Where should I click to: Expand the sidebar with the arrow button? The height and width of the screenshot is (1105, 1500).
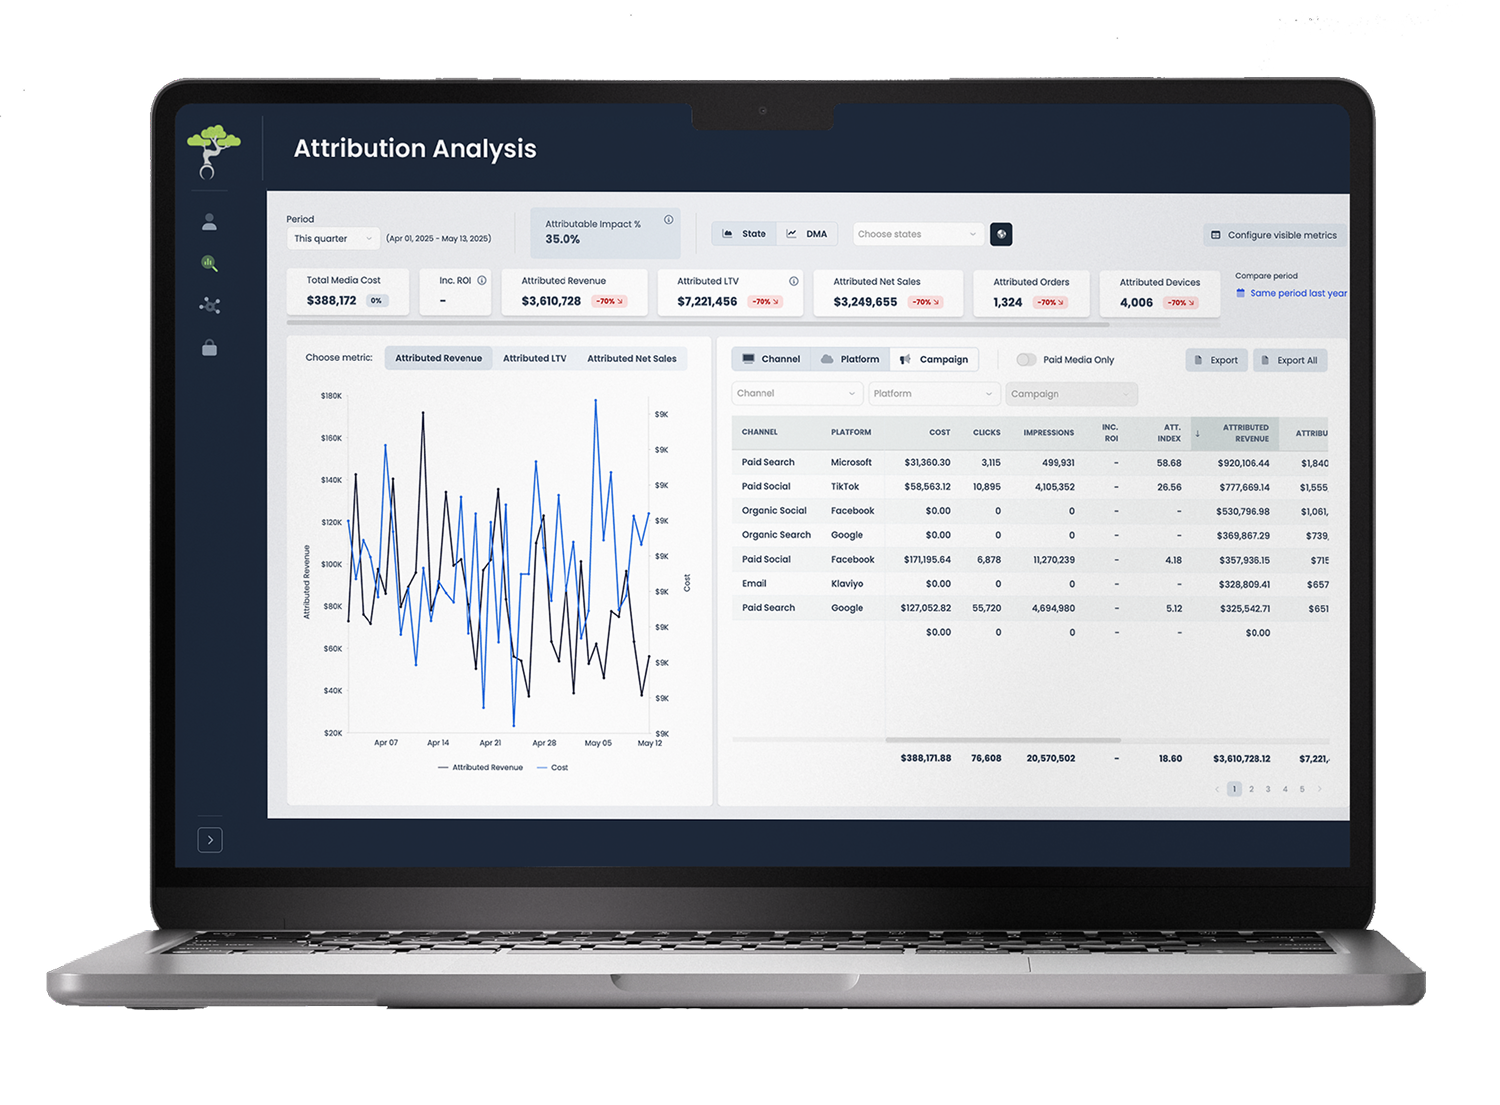tap(210, 840)
